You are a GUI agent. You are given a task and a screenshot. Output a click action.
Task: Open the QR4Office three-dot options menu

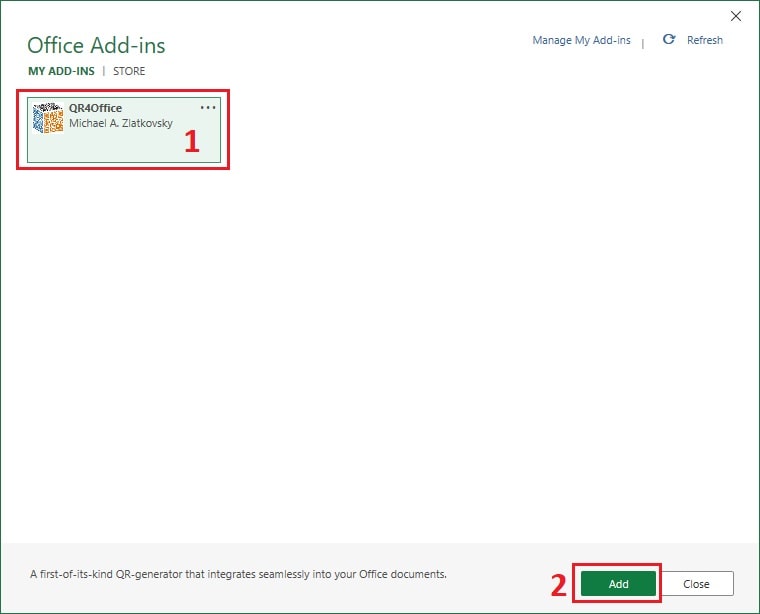click(x=208, y=108)
